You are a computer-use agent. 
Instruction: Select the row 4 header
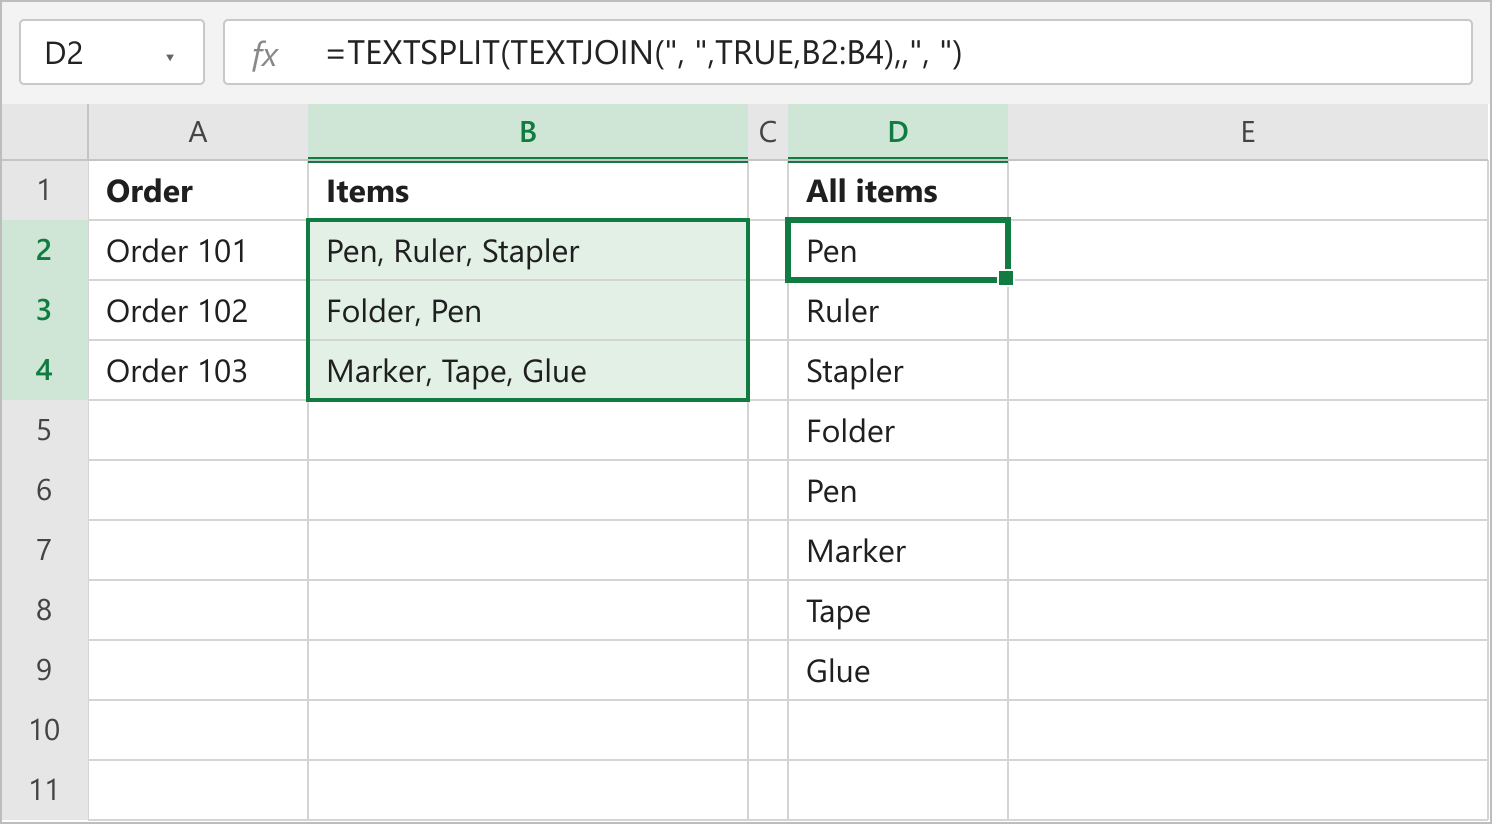pyautogui.click(x=44, y=370)
